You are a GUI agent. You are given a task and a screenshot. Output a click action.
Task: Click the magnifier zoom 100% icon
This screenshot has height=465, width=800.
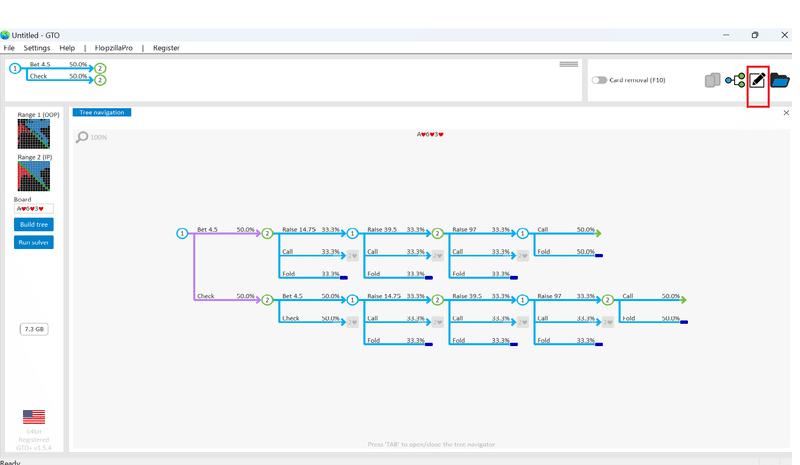pos(82,137)
